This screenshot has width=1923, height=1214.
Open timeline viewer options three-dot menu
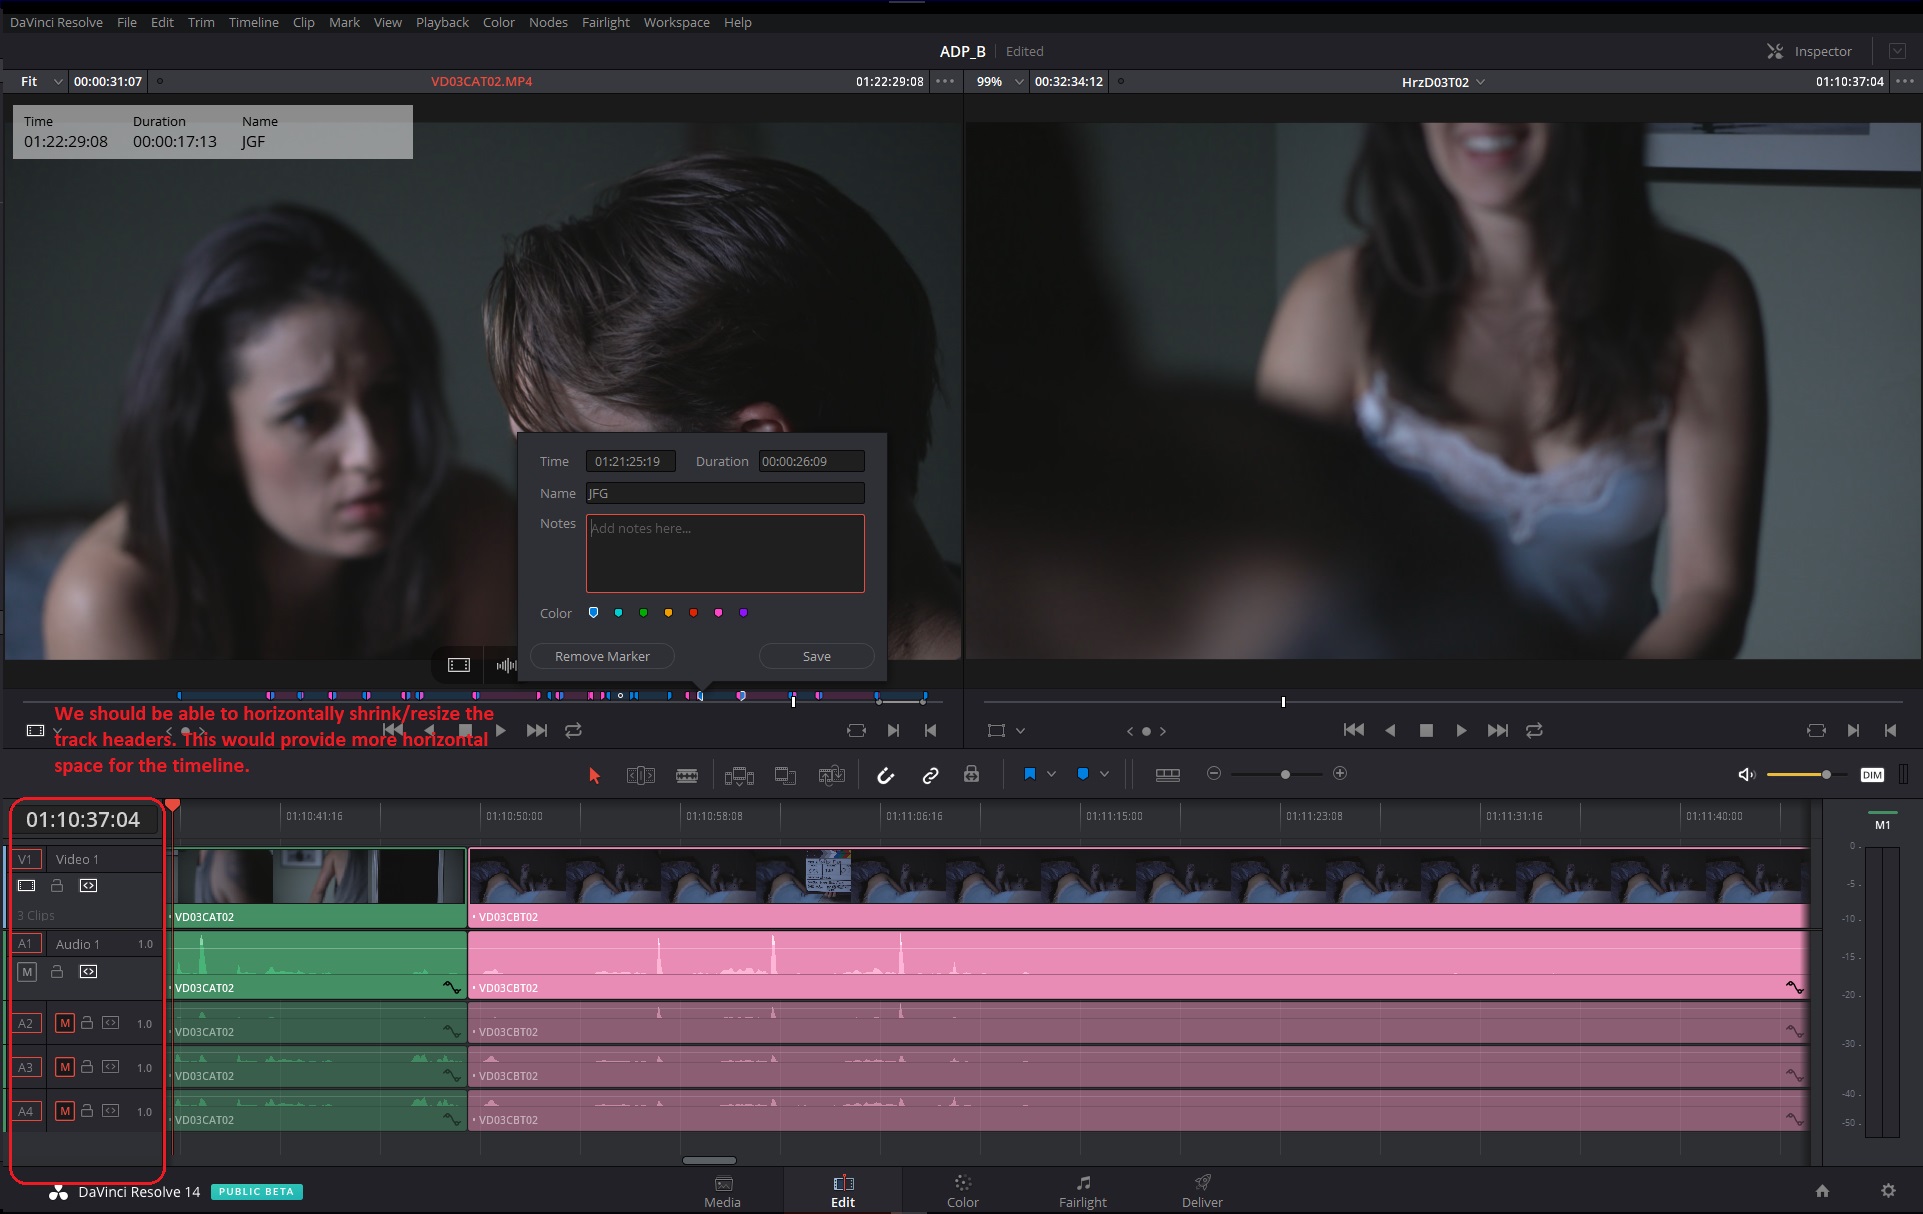point(1905,81)
